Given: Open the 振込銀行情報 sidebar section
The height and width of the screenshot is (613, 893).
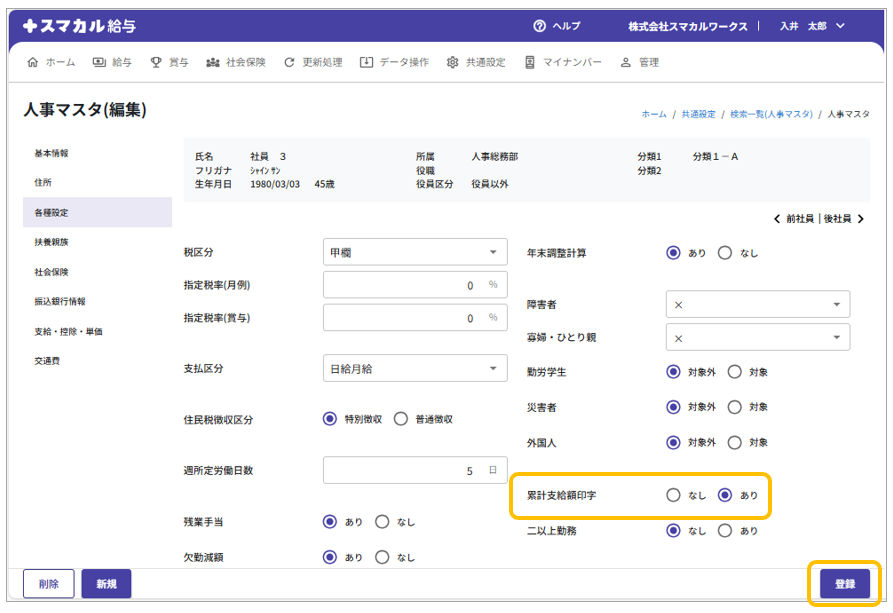Looking at the screenshot, I should 60,301.
